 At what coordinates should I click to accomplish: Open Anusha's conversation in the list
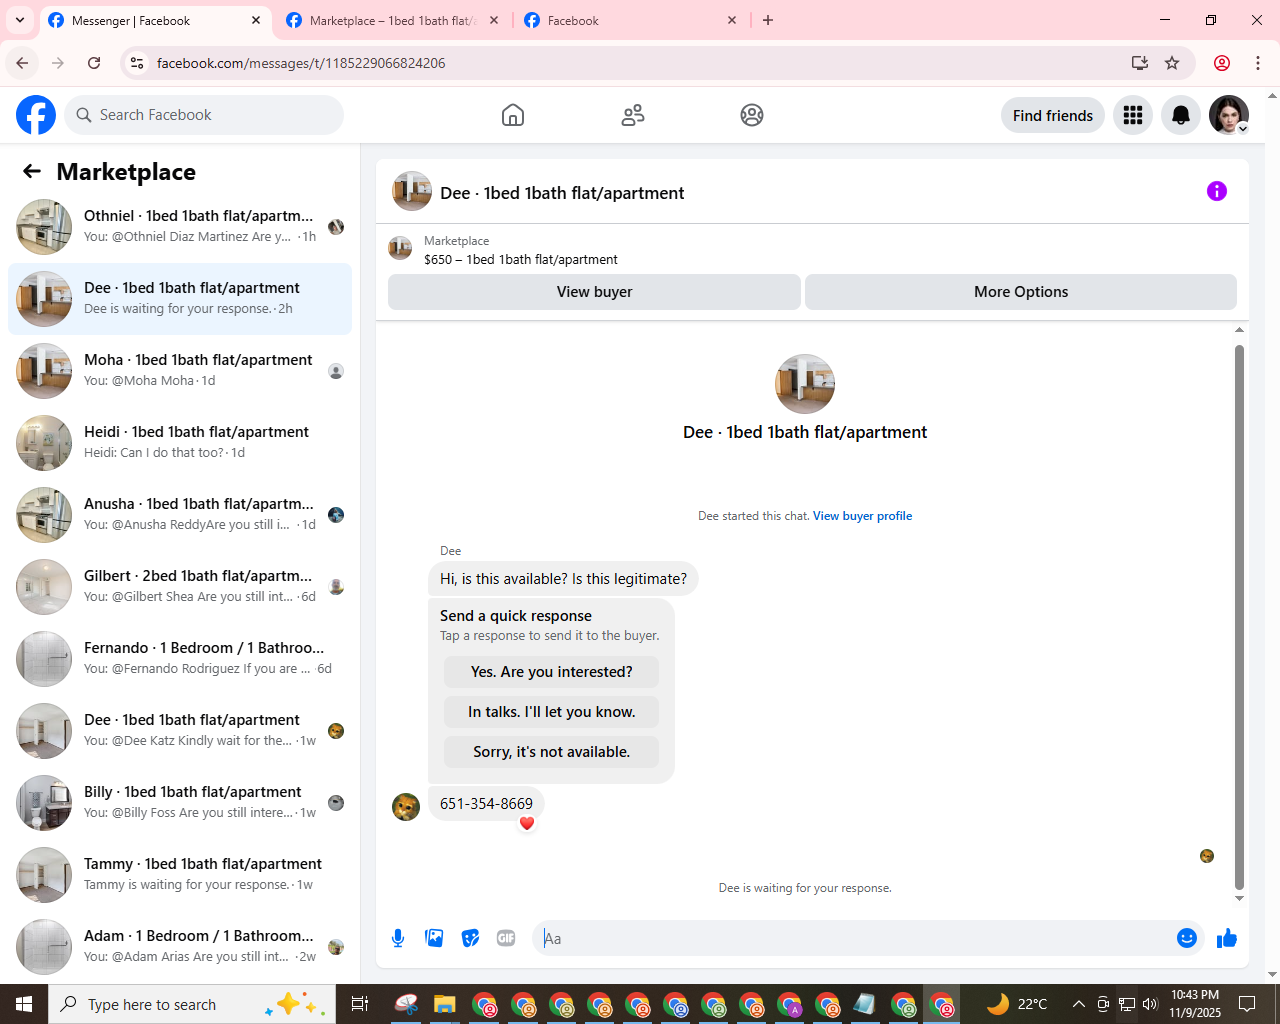pyautogui.click(x=180, y=515)
